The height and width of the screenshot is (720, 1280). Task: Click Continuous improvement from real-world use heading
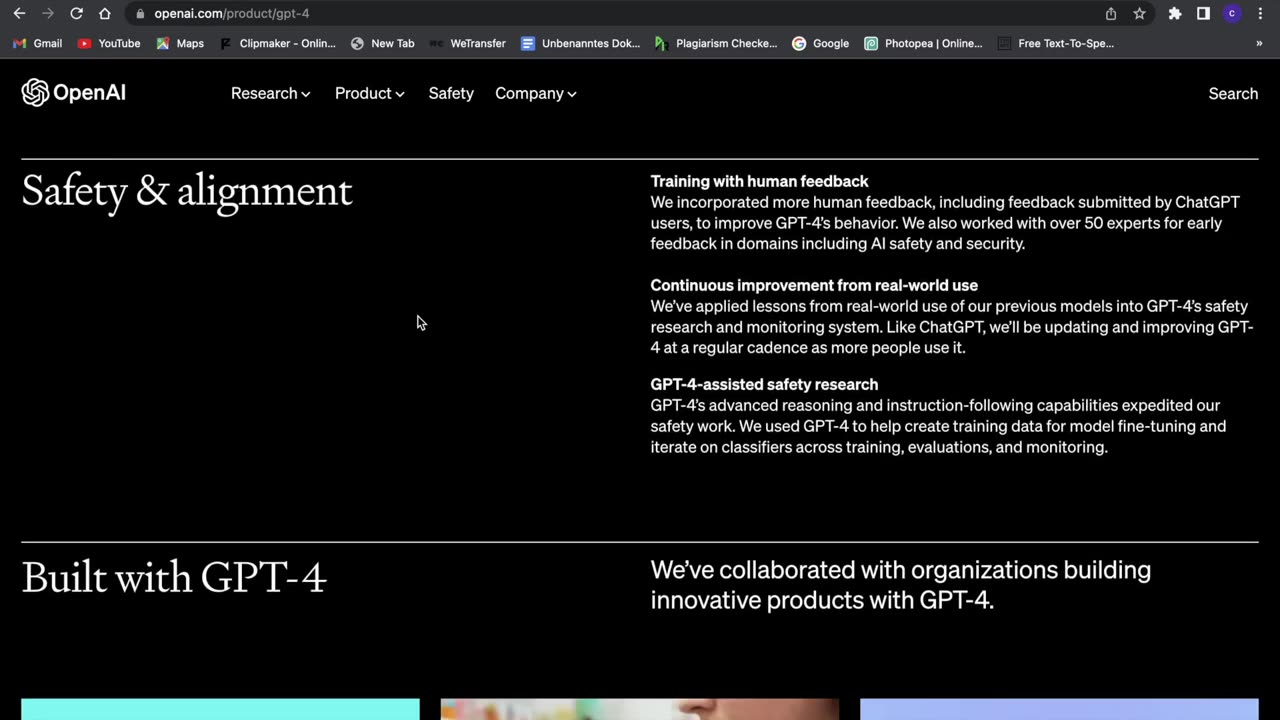click(x=814, y=285)
